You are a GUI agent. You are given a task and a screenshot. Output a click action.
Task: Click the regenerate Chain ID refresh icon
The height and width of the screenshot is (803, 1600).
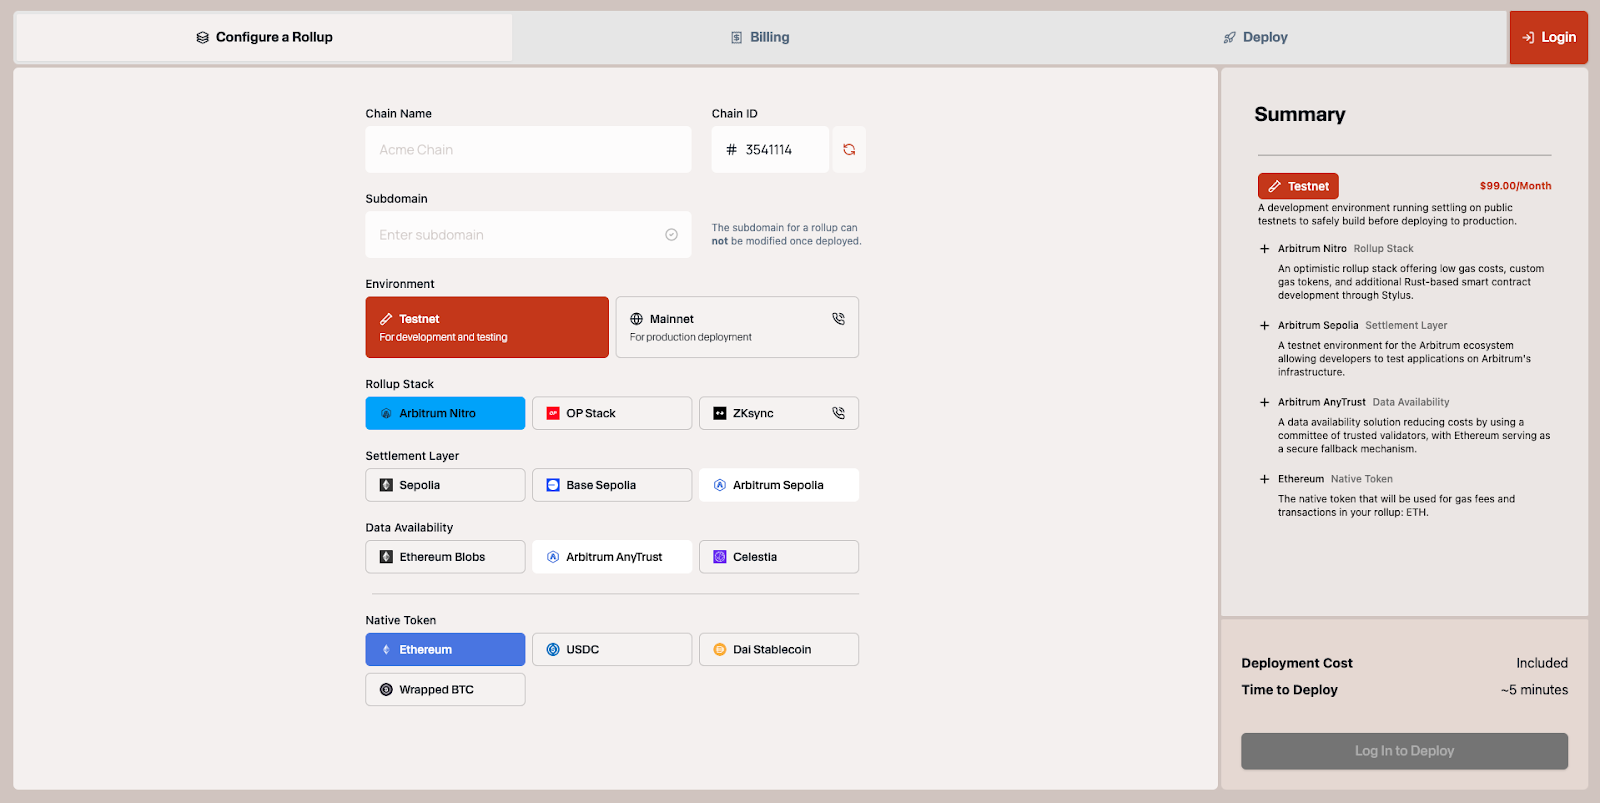848,150
